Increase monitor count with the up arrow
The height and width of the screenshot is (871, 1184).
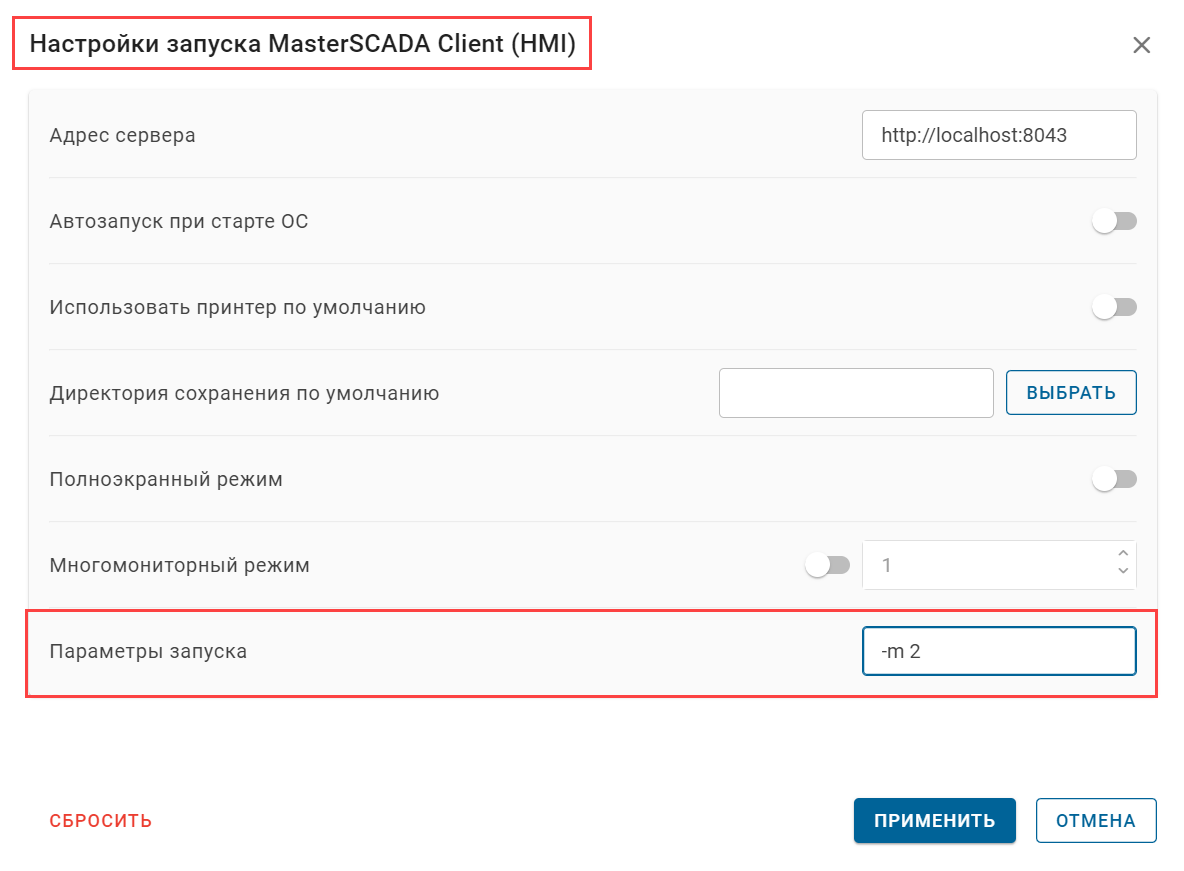pyautogui.click(x=1123, y=554)
